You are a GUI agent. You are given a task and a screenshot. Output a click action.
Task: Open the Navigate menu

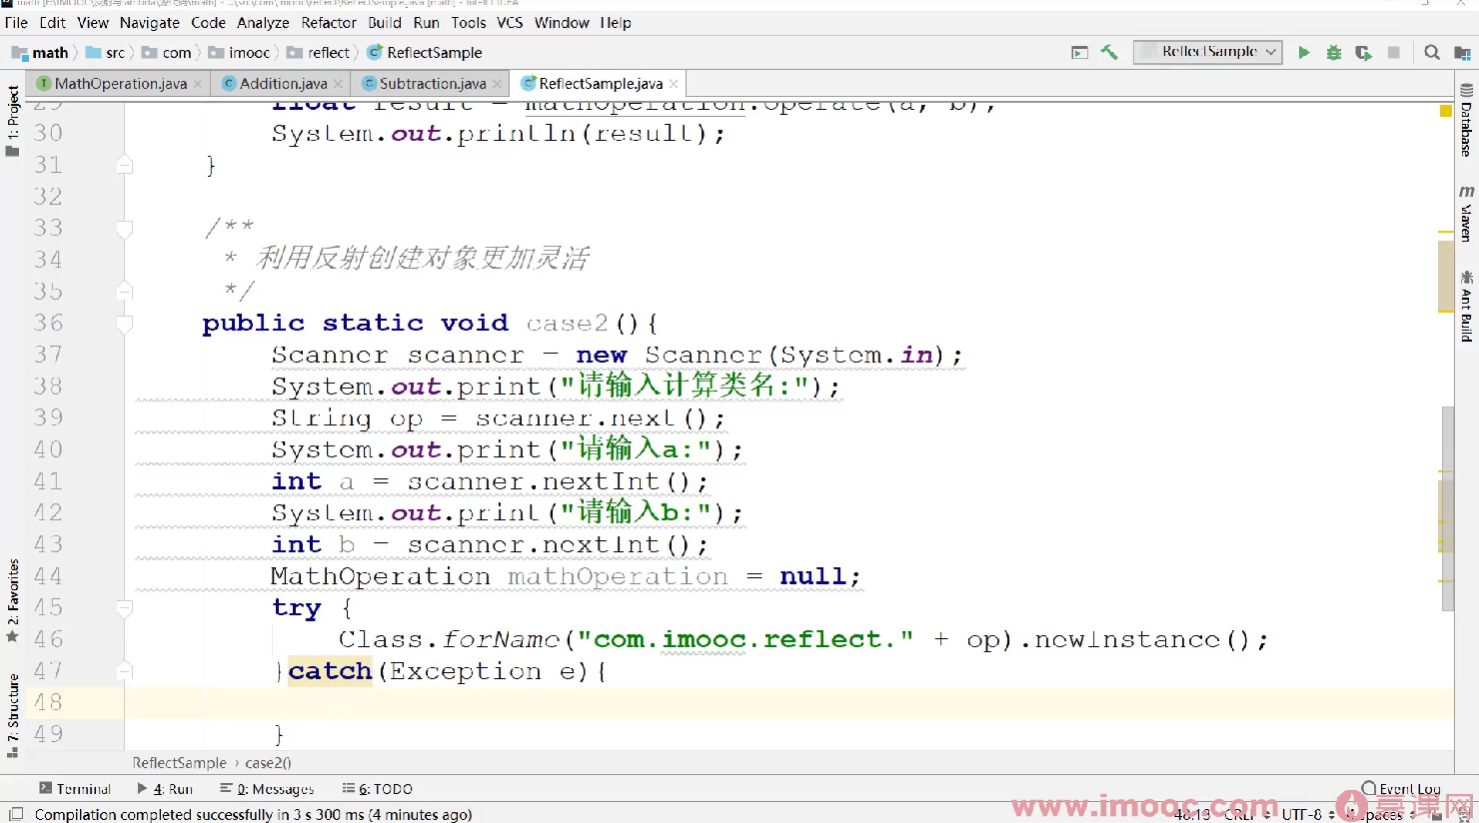(150, 22)
